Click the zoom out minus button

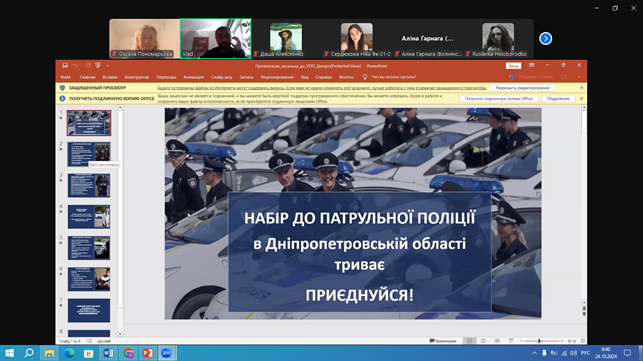click(x=521, y=341)
